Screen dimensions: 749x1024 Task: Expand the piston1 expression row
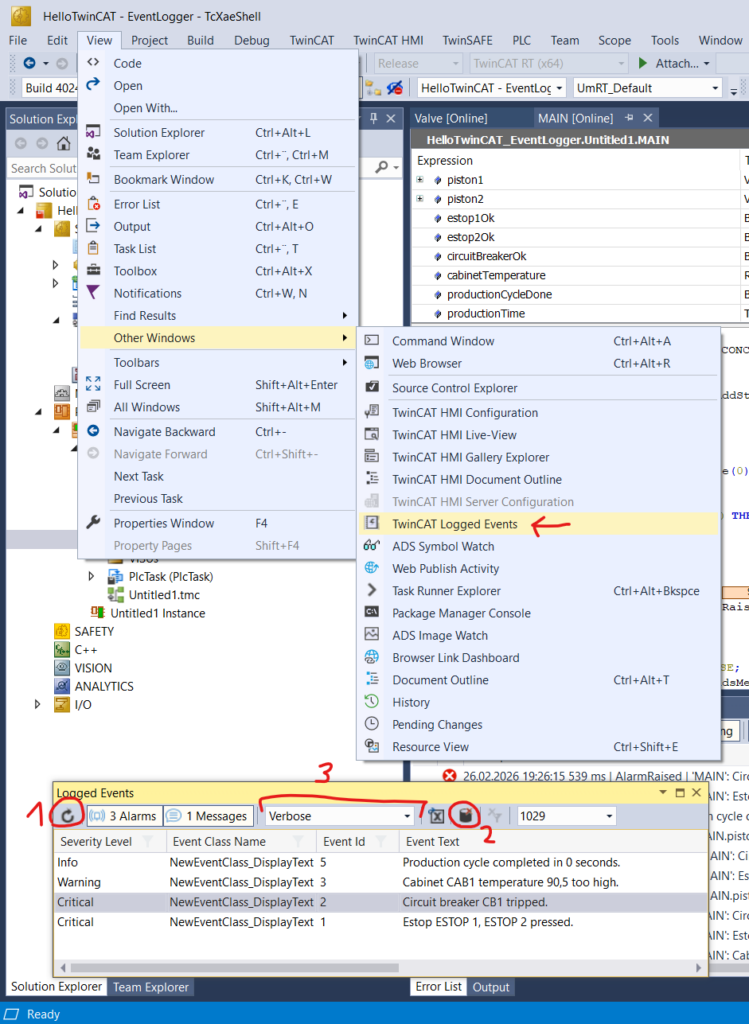click(x=420, y=180)
